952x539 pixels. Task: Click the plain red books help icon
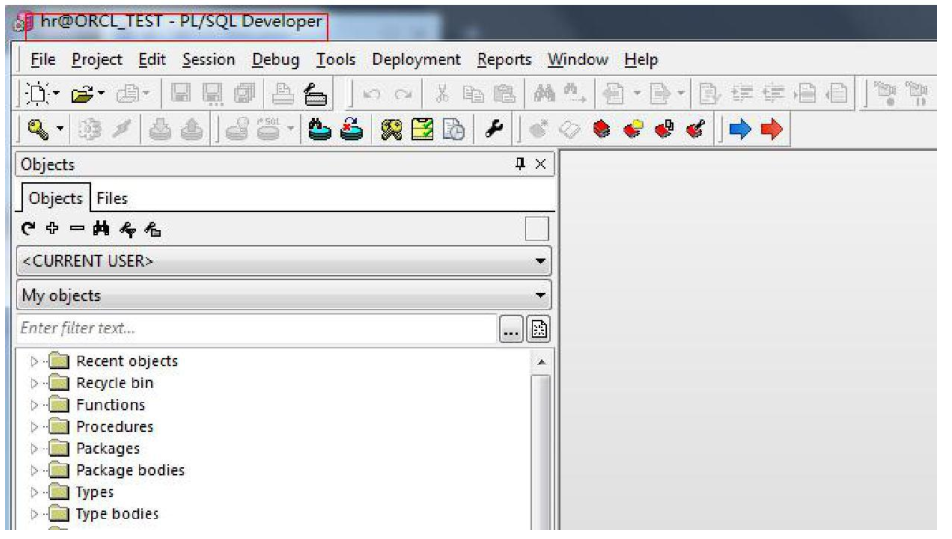[x=602, y=129]
